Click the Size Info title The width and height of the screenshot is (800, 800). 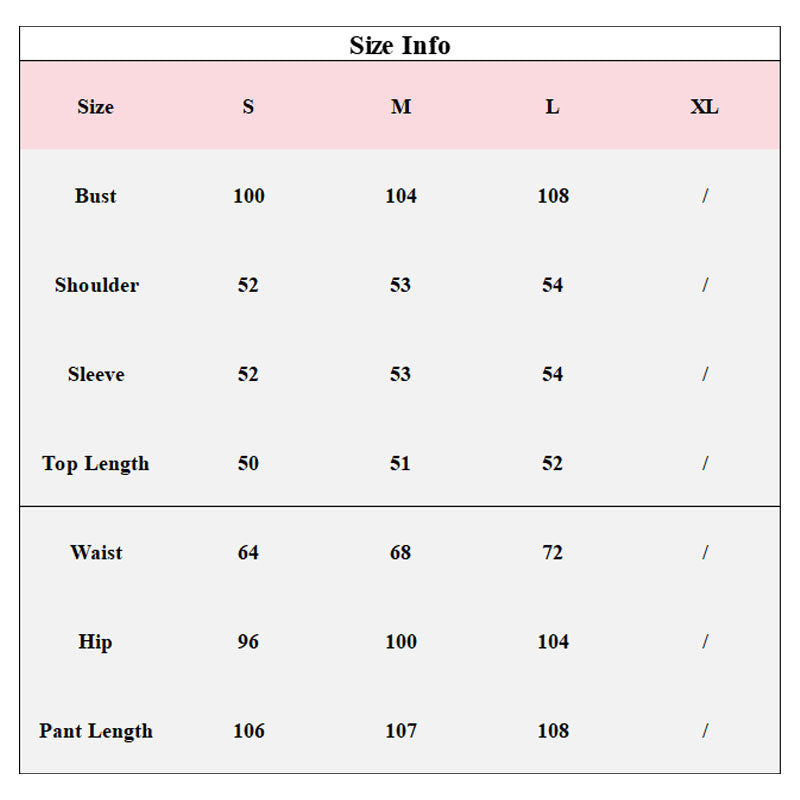click(400, 45)
